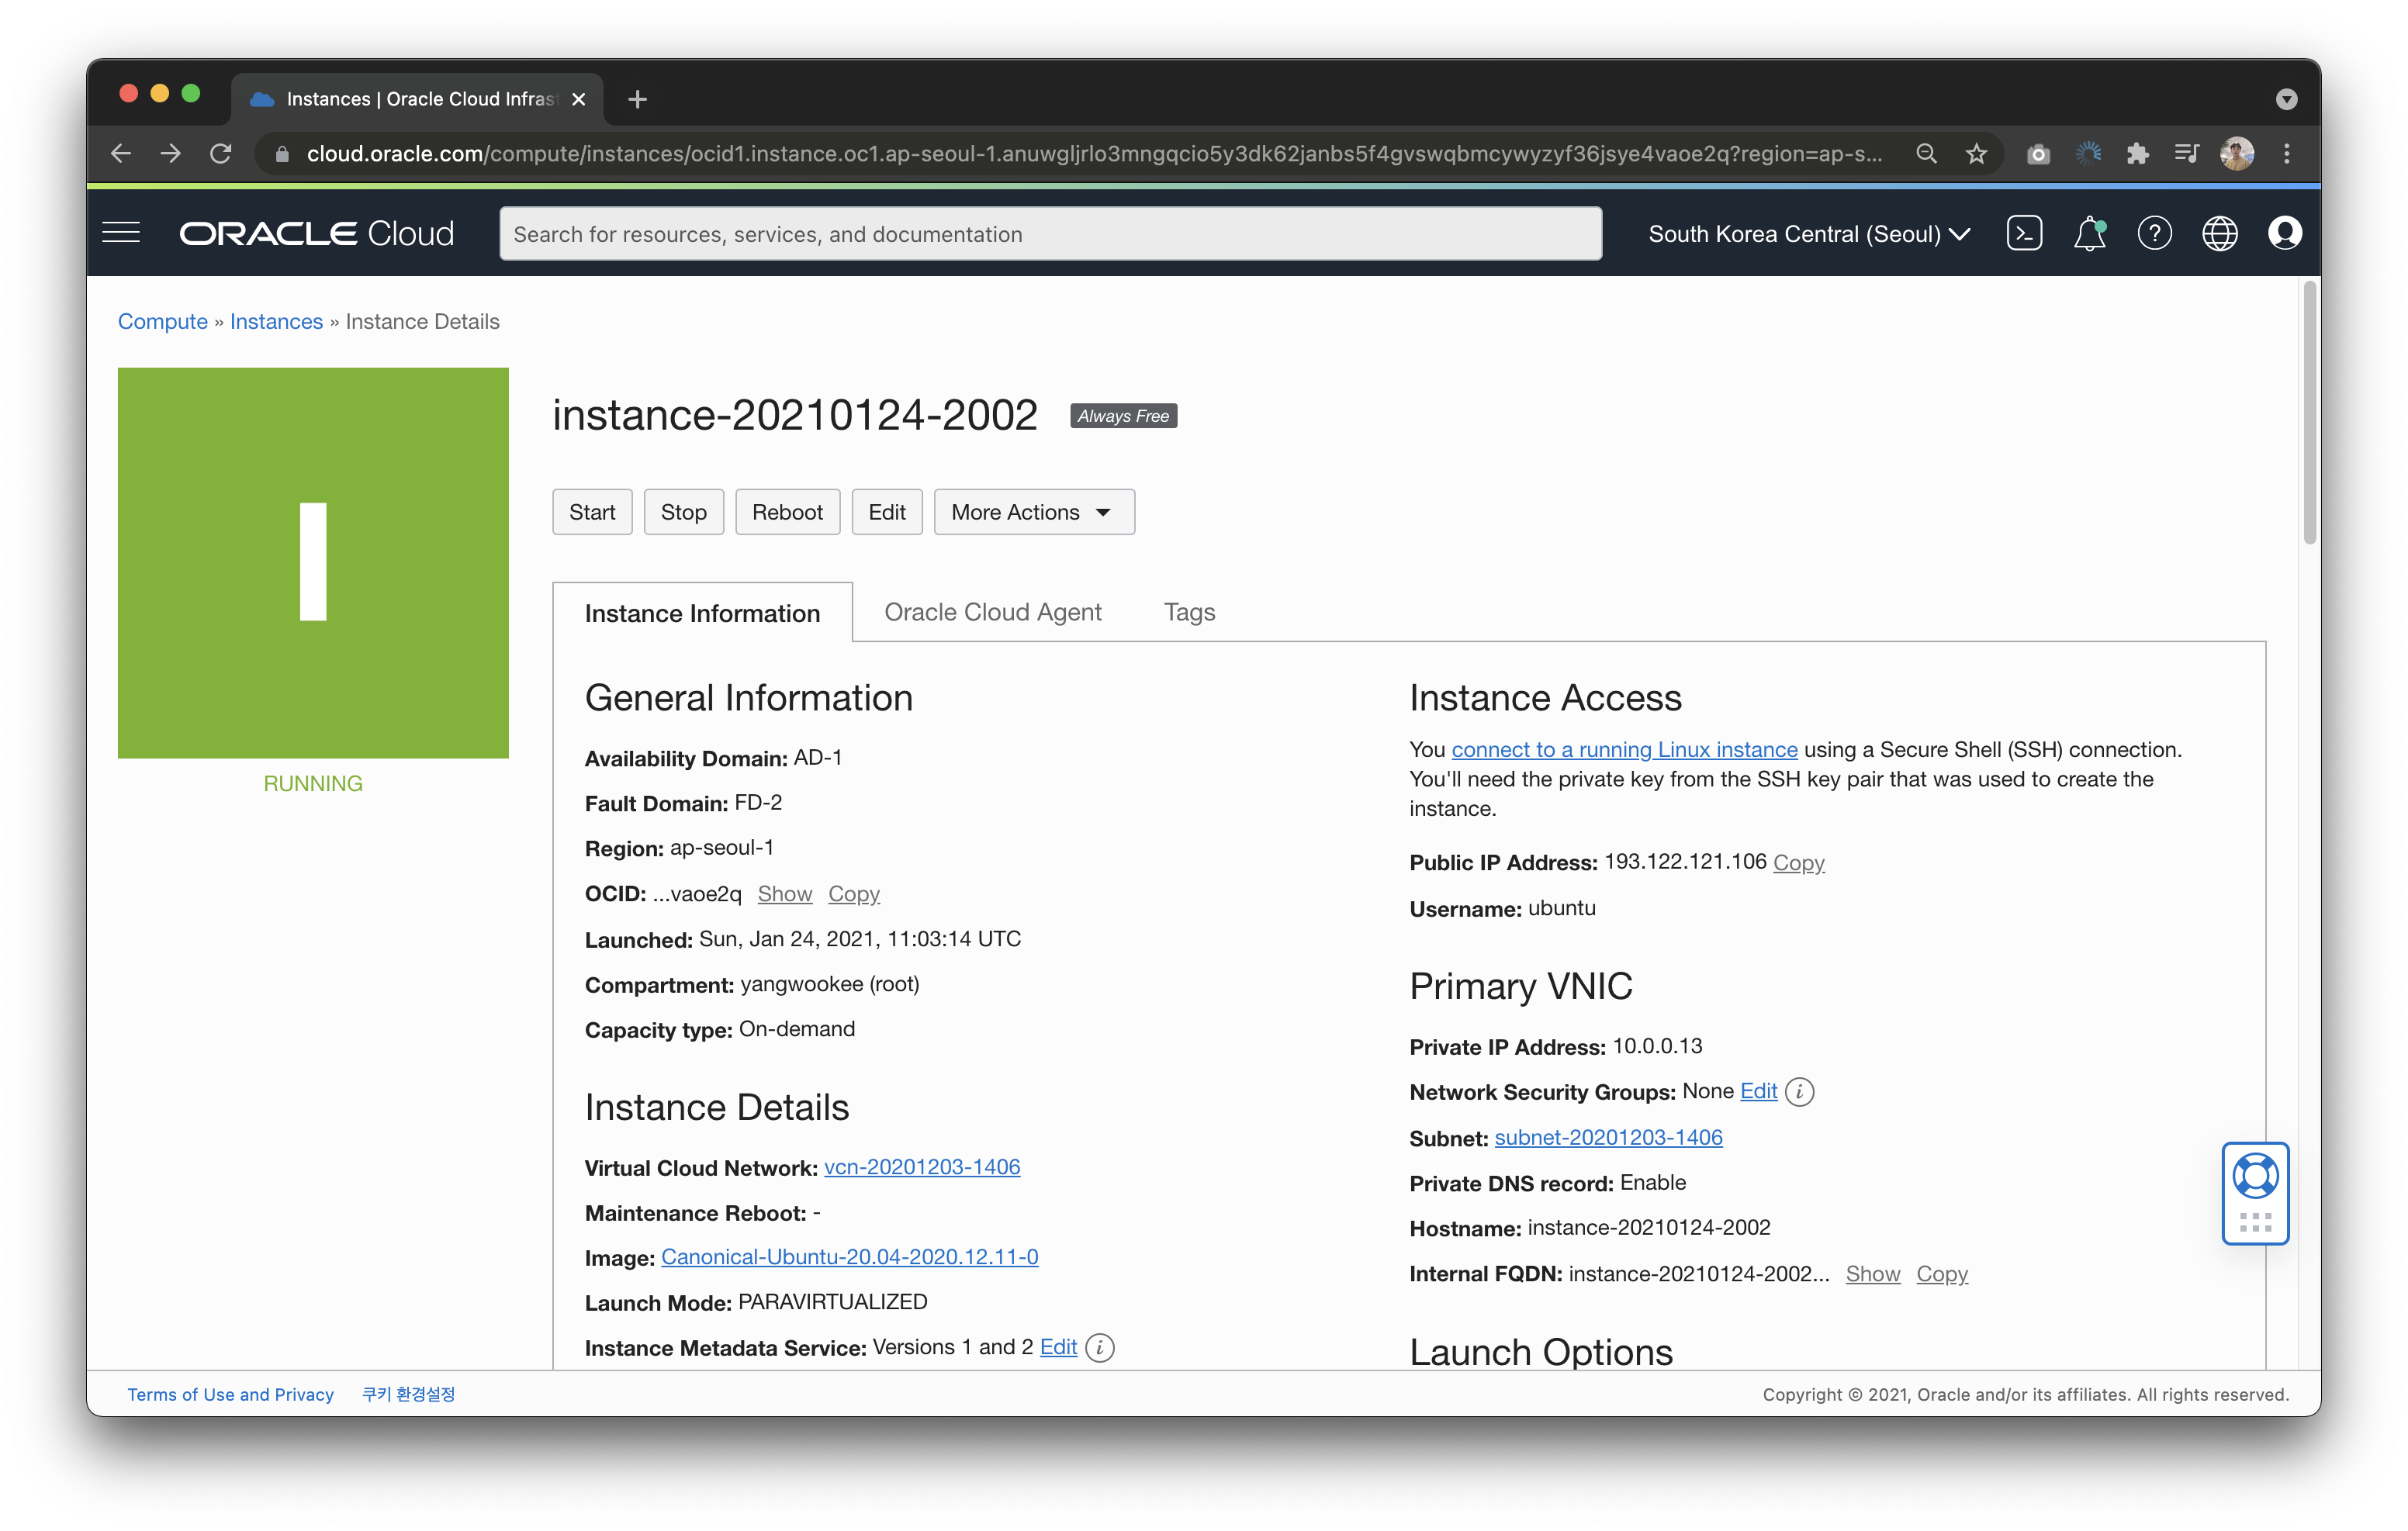Open the Chrome profile picture
The height and width of the screenshot is (1531, 2408).
2236,153
